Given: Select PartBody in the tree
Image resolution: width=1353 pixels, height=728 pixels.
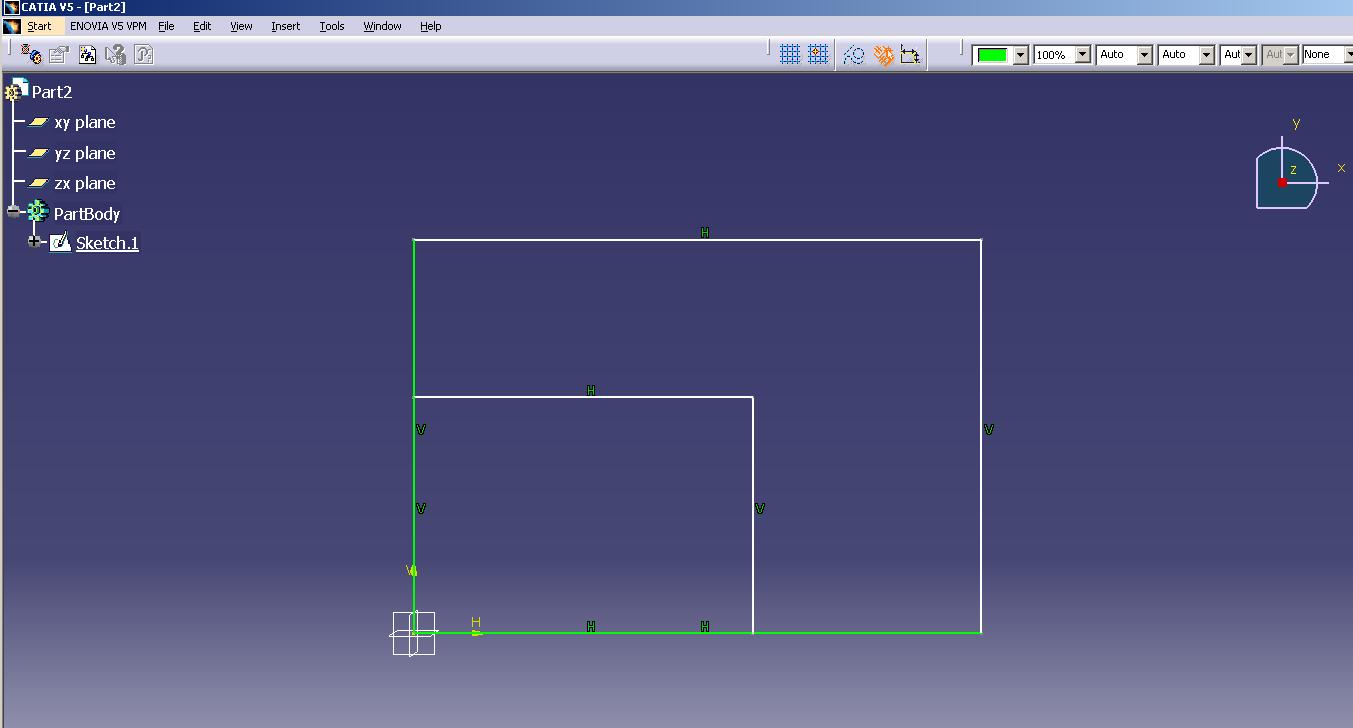Looking at the screenshot, I should click(x=87, y=214).
